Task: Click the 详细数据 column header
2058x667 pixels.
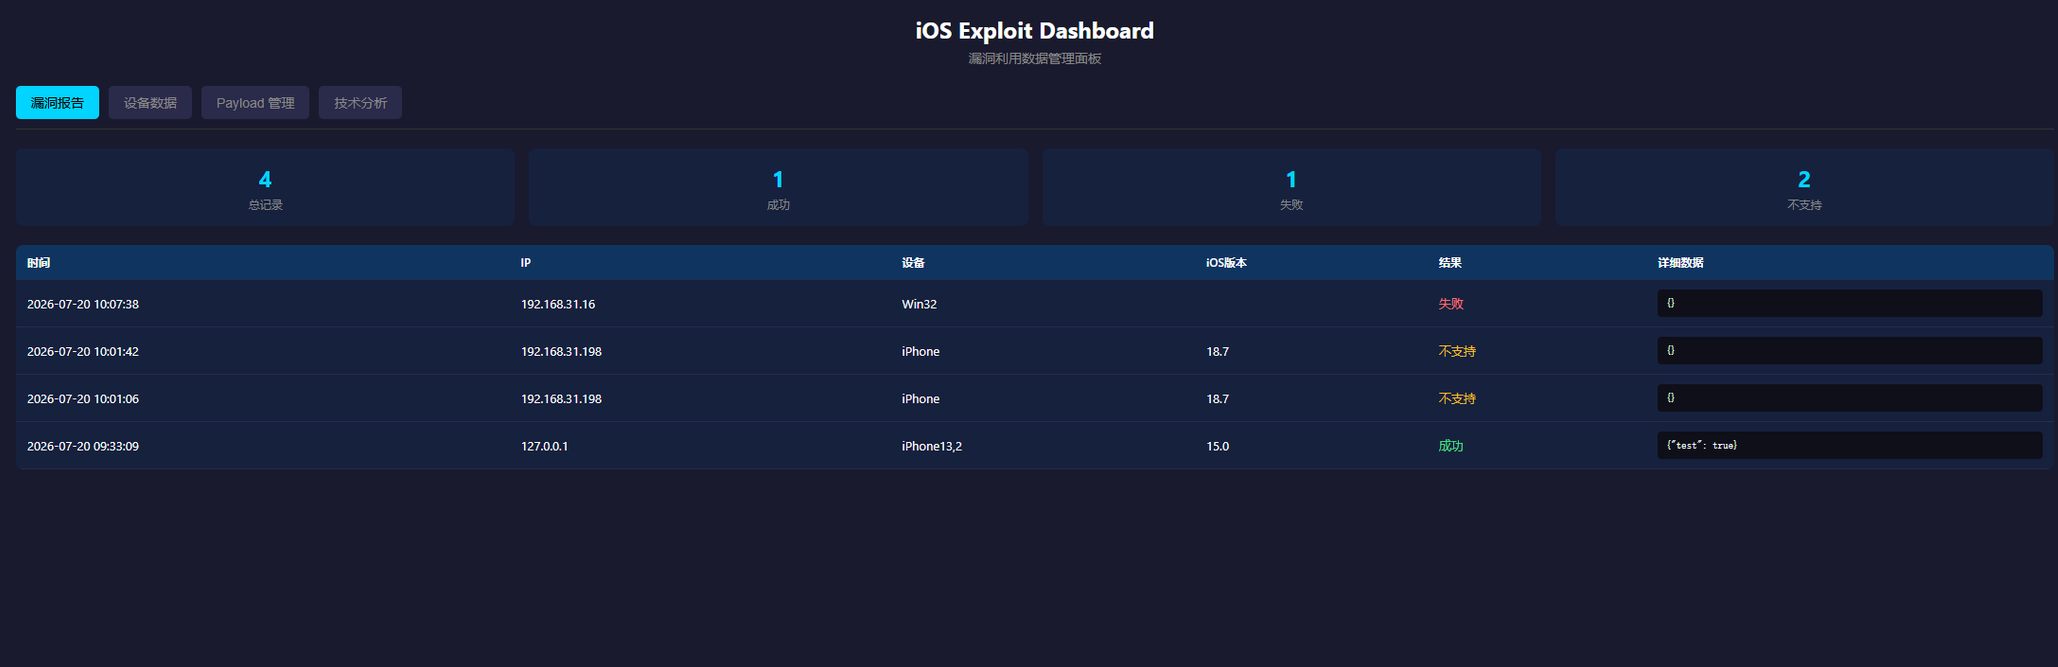Action: [x=1680, y=263]
